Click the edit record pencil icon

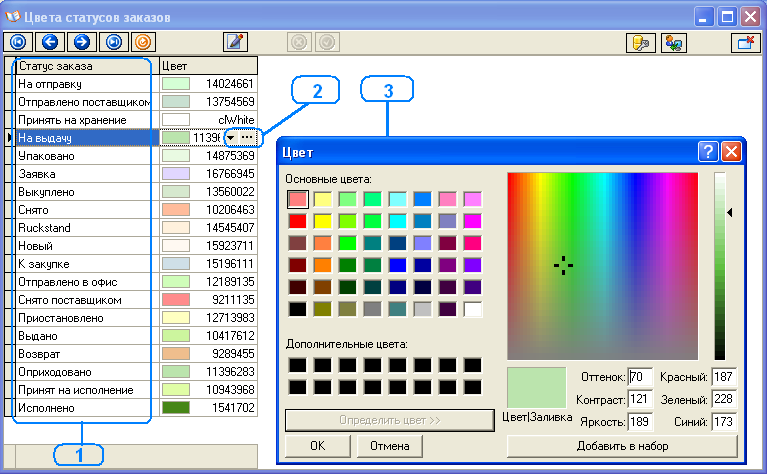point(235,42)
